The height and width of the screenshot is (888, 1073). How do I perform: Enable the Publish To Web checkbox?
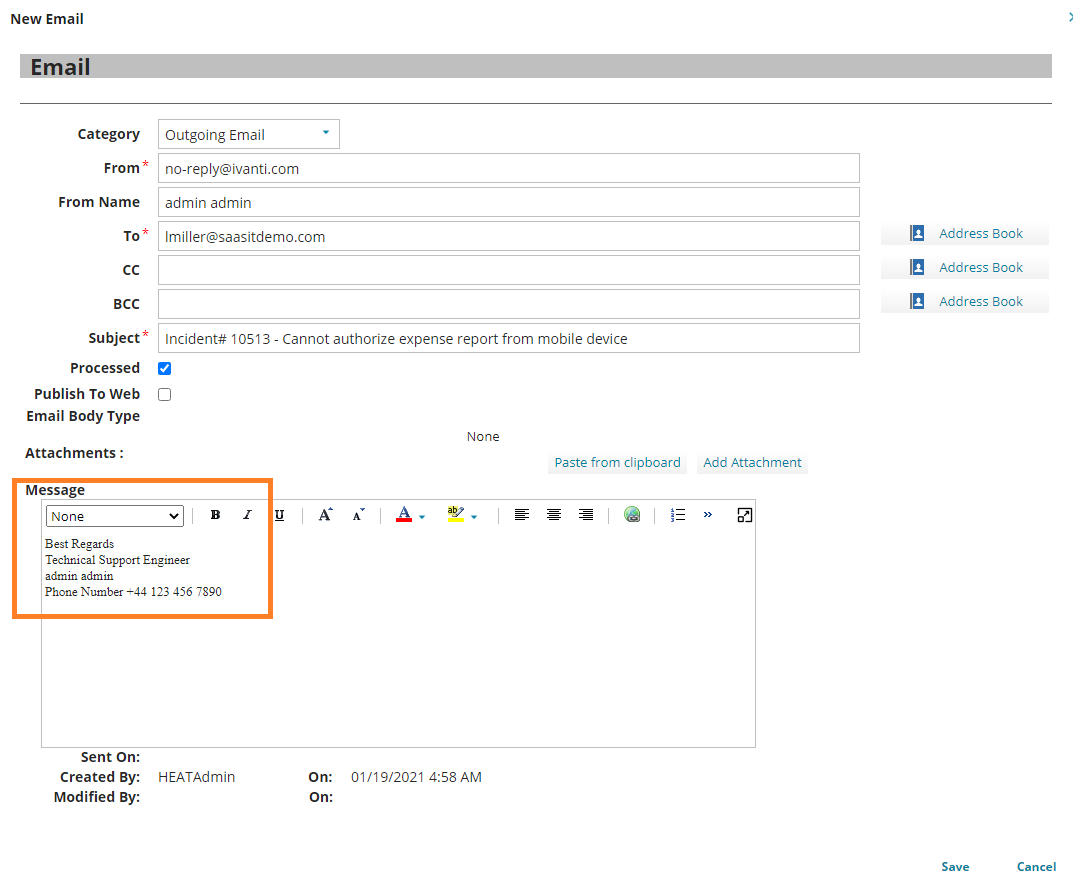165,394
